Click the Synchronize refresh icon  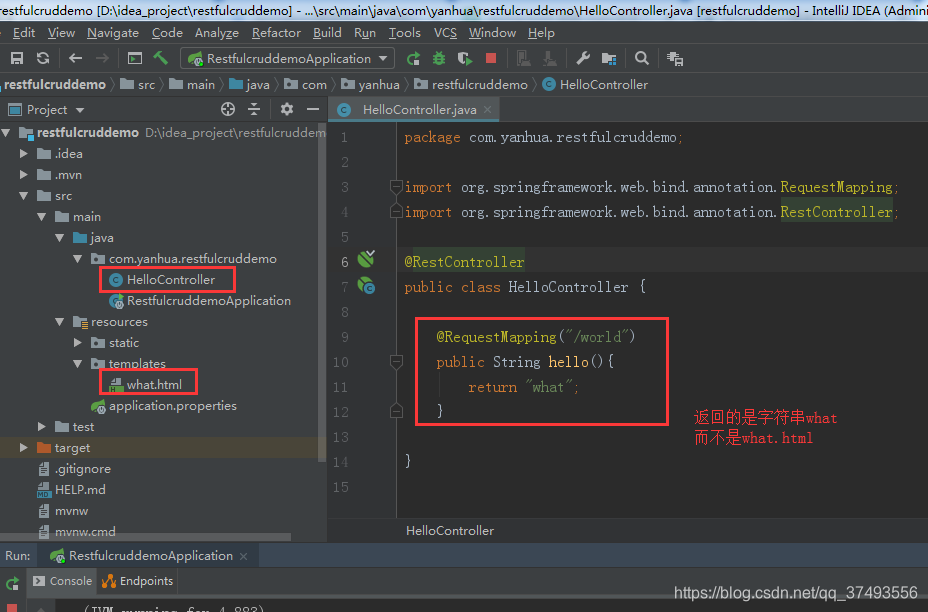pyautogui.click(x=43, y=58)
